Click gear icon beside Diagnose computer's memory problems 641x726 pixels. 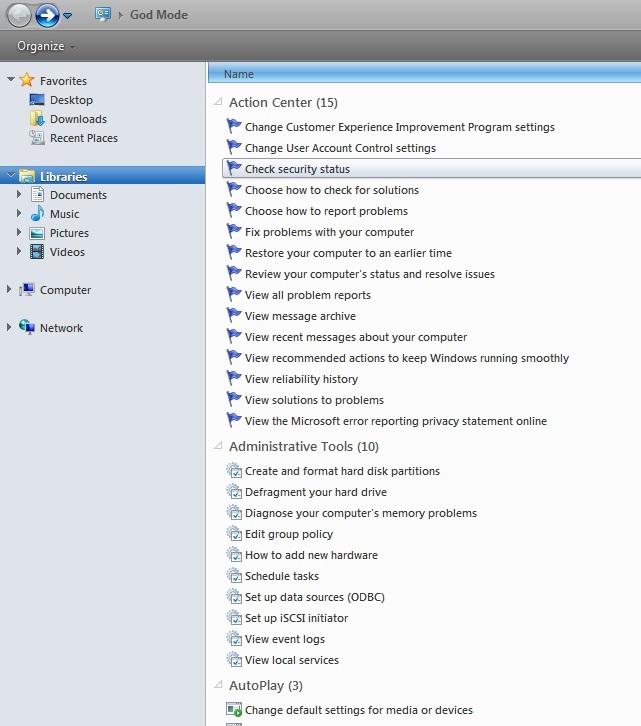pyautogui.click(x=234, y=512)
